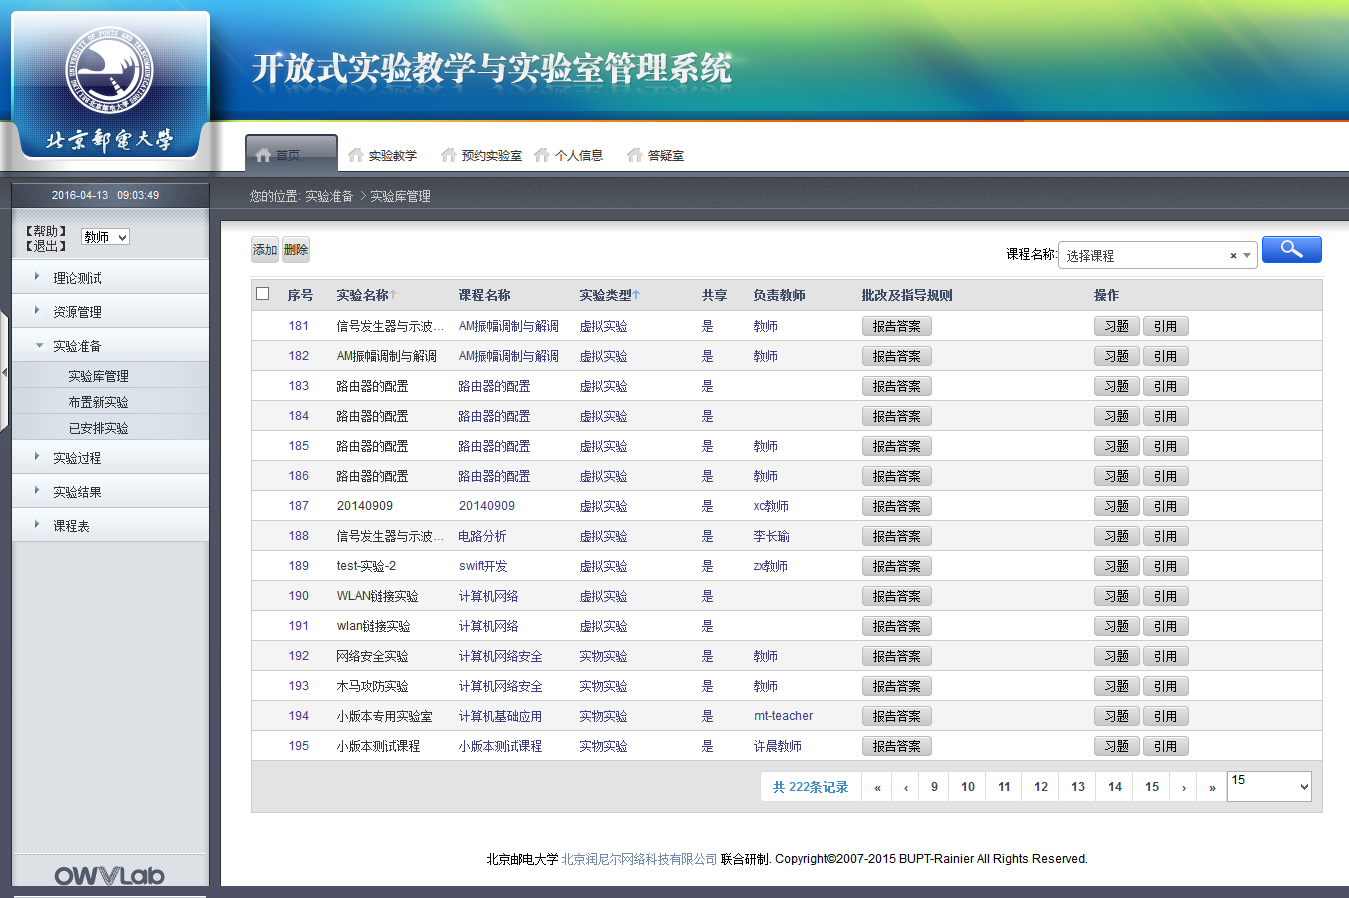Clear course selection with the × icon
Image resolution: width=1349 pixels, height=898 pixels.
(1233, 256)
